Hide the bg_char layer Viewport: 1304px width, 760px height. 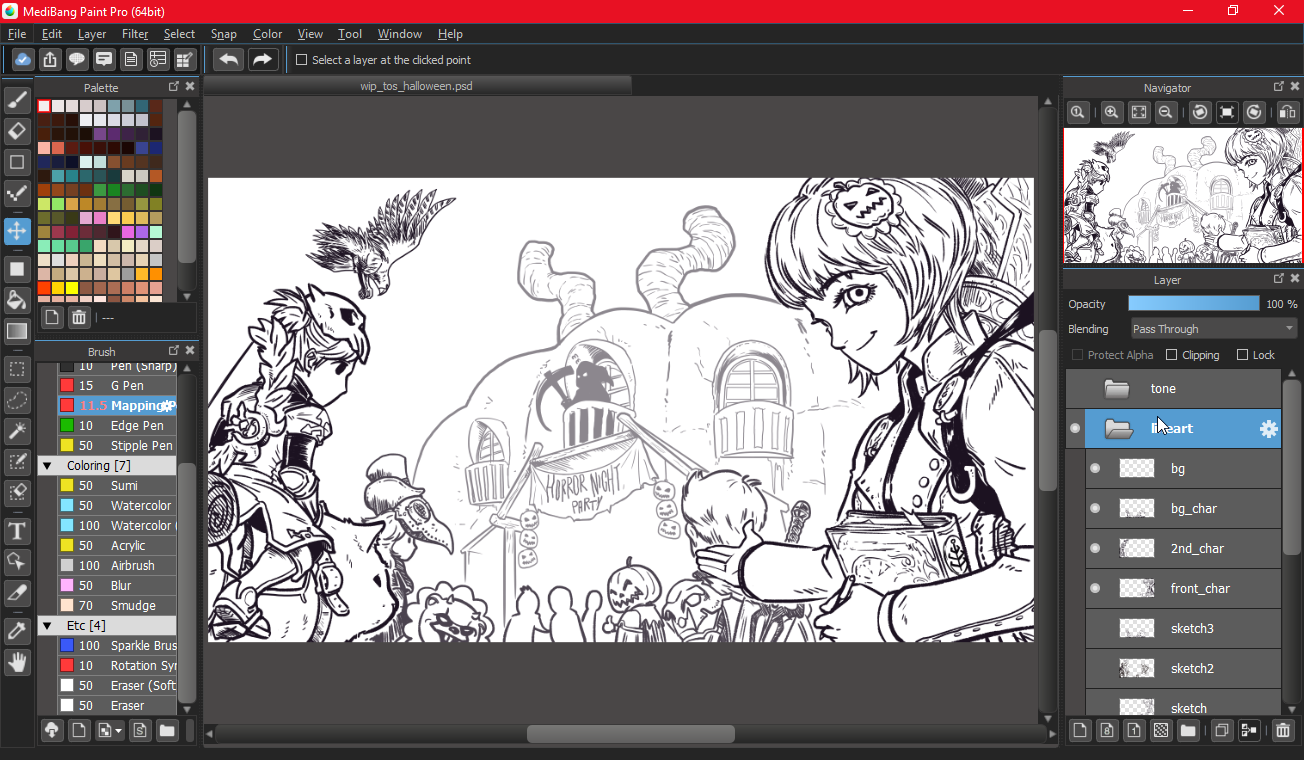point(1095,508)
